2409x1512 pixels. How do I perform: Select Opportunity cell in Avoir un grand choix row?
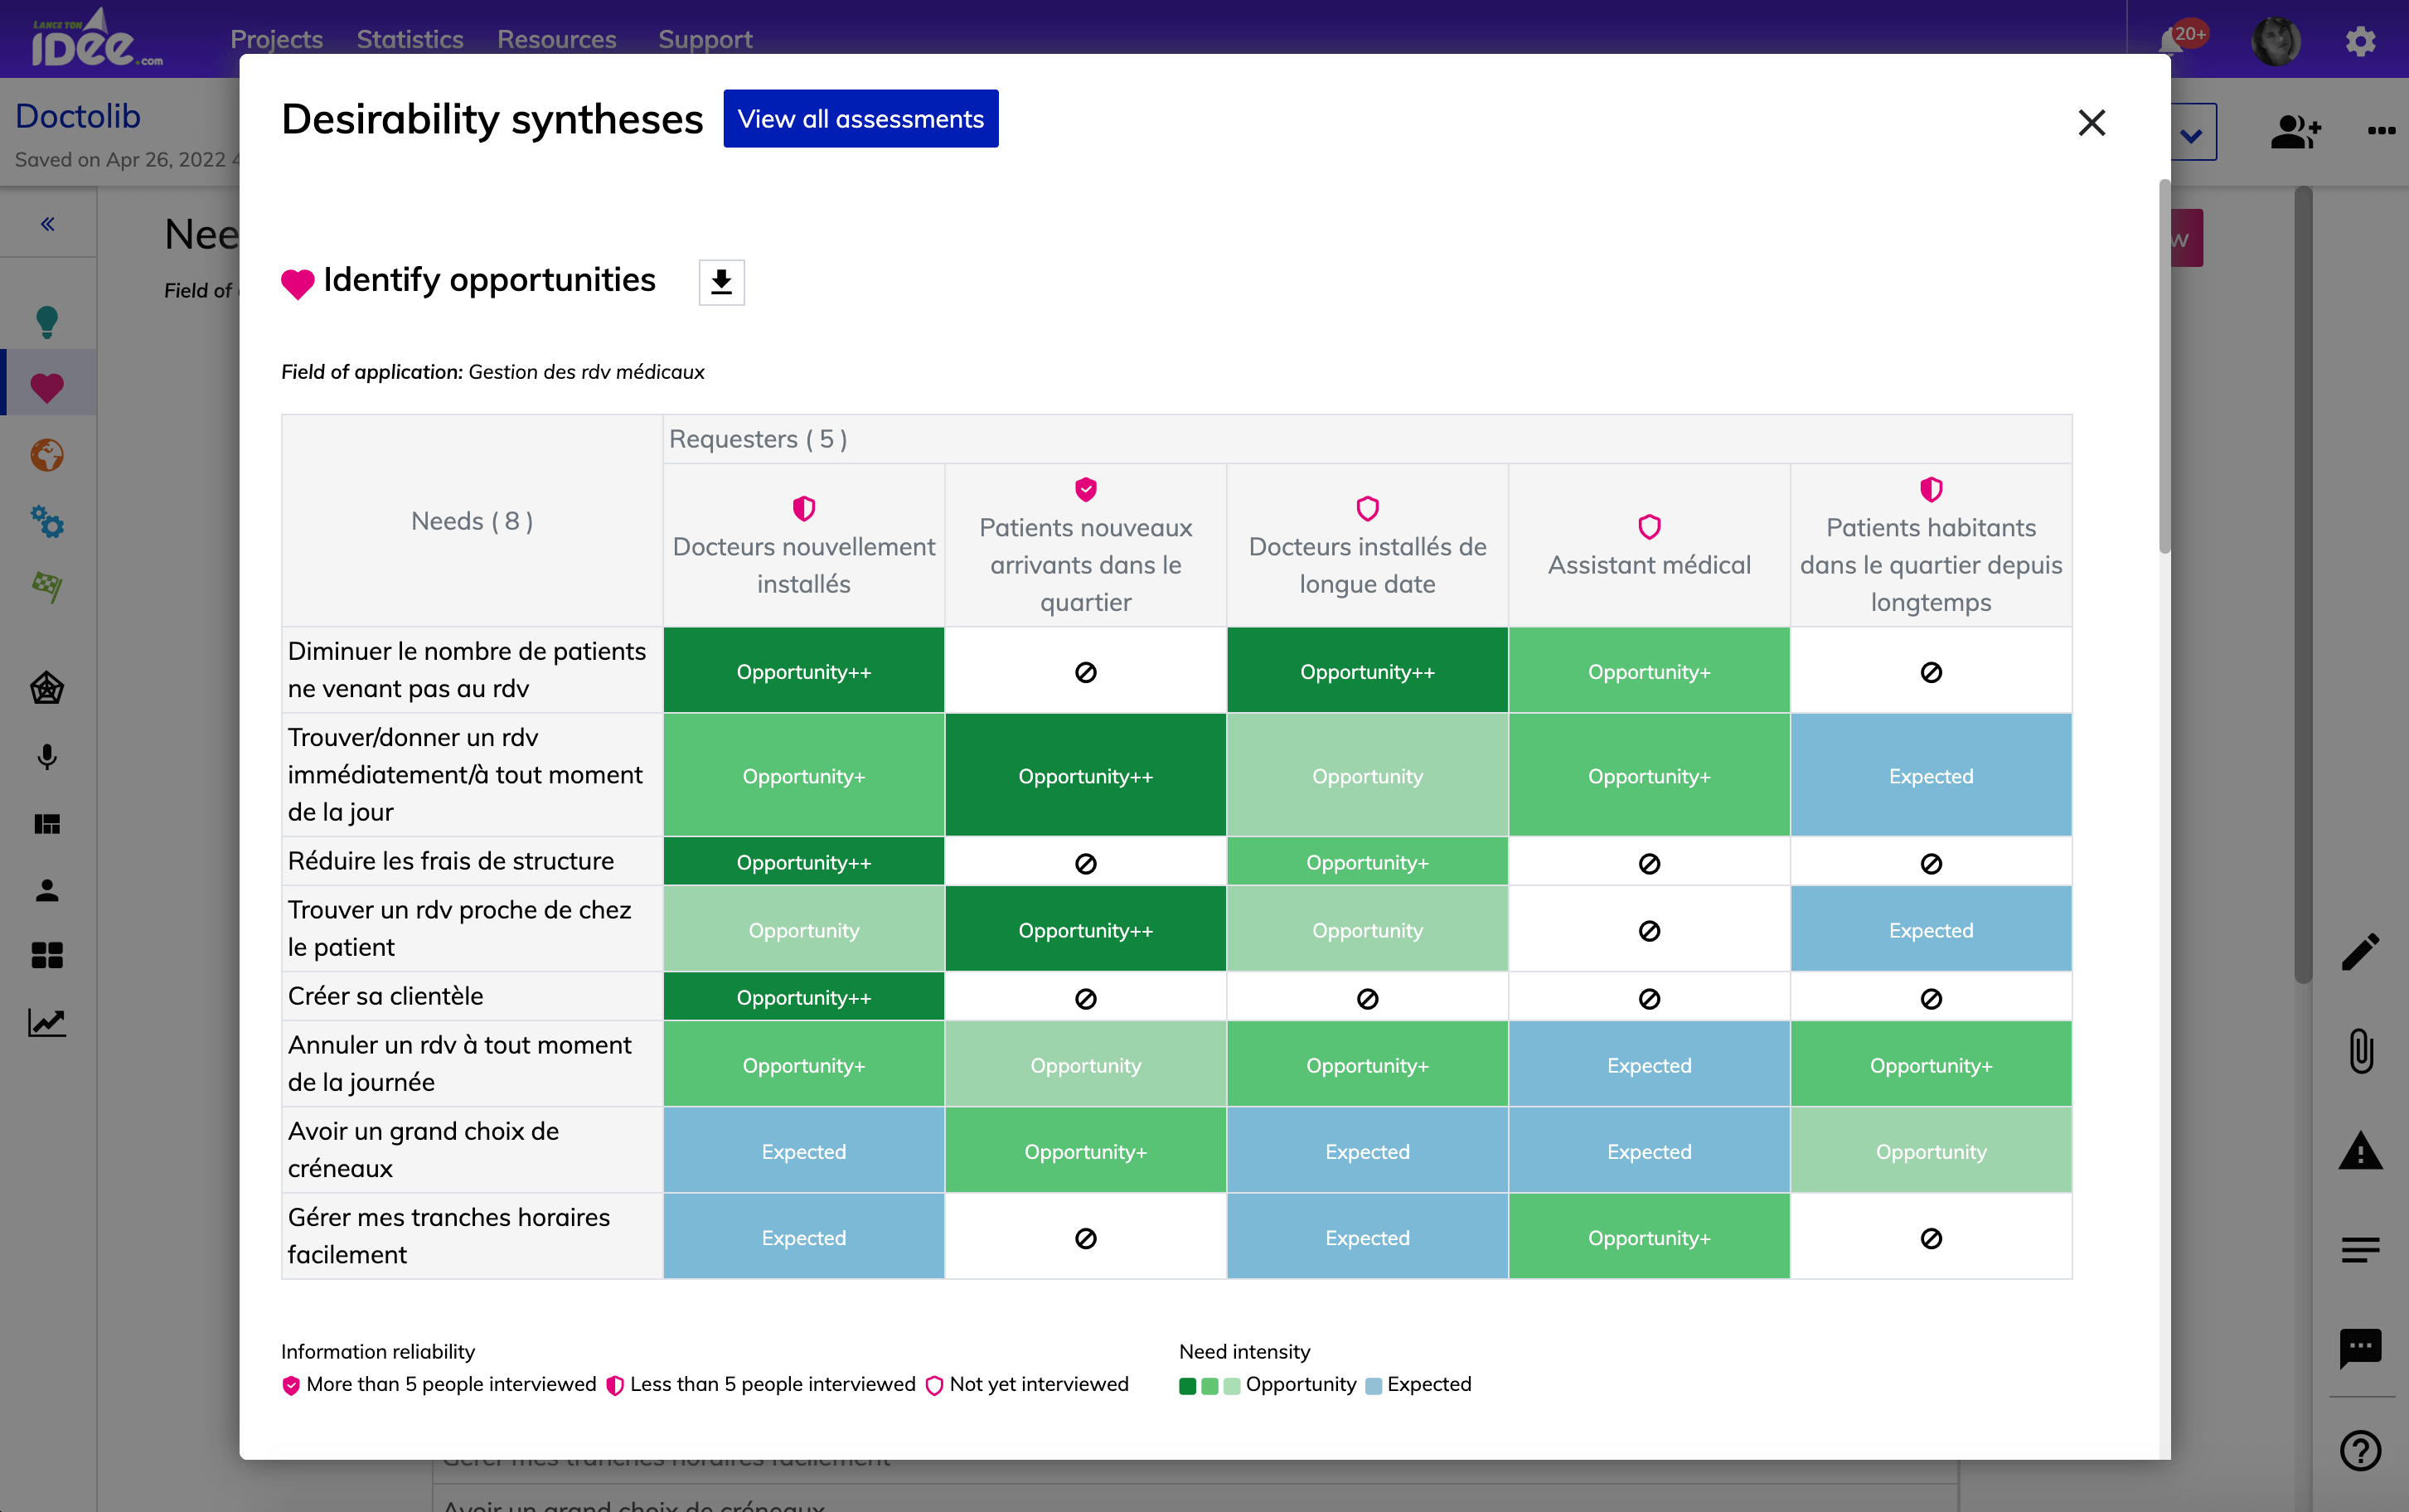tap(1931, 1150)
